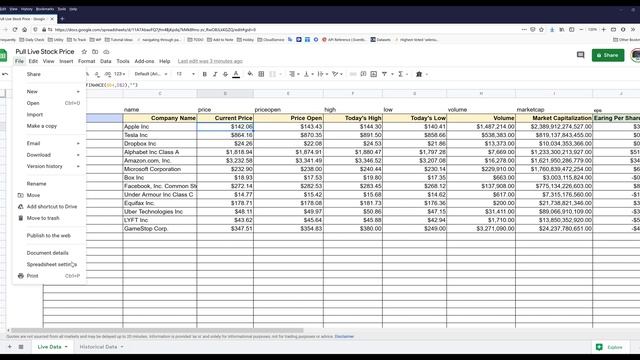Click increase decimal places icon
640x360 pixels.
click(x=107, y=74)
